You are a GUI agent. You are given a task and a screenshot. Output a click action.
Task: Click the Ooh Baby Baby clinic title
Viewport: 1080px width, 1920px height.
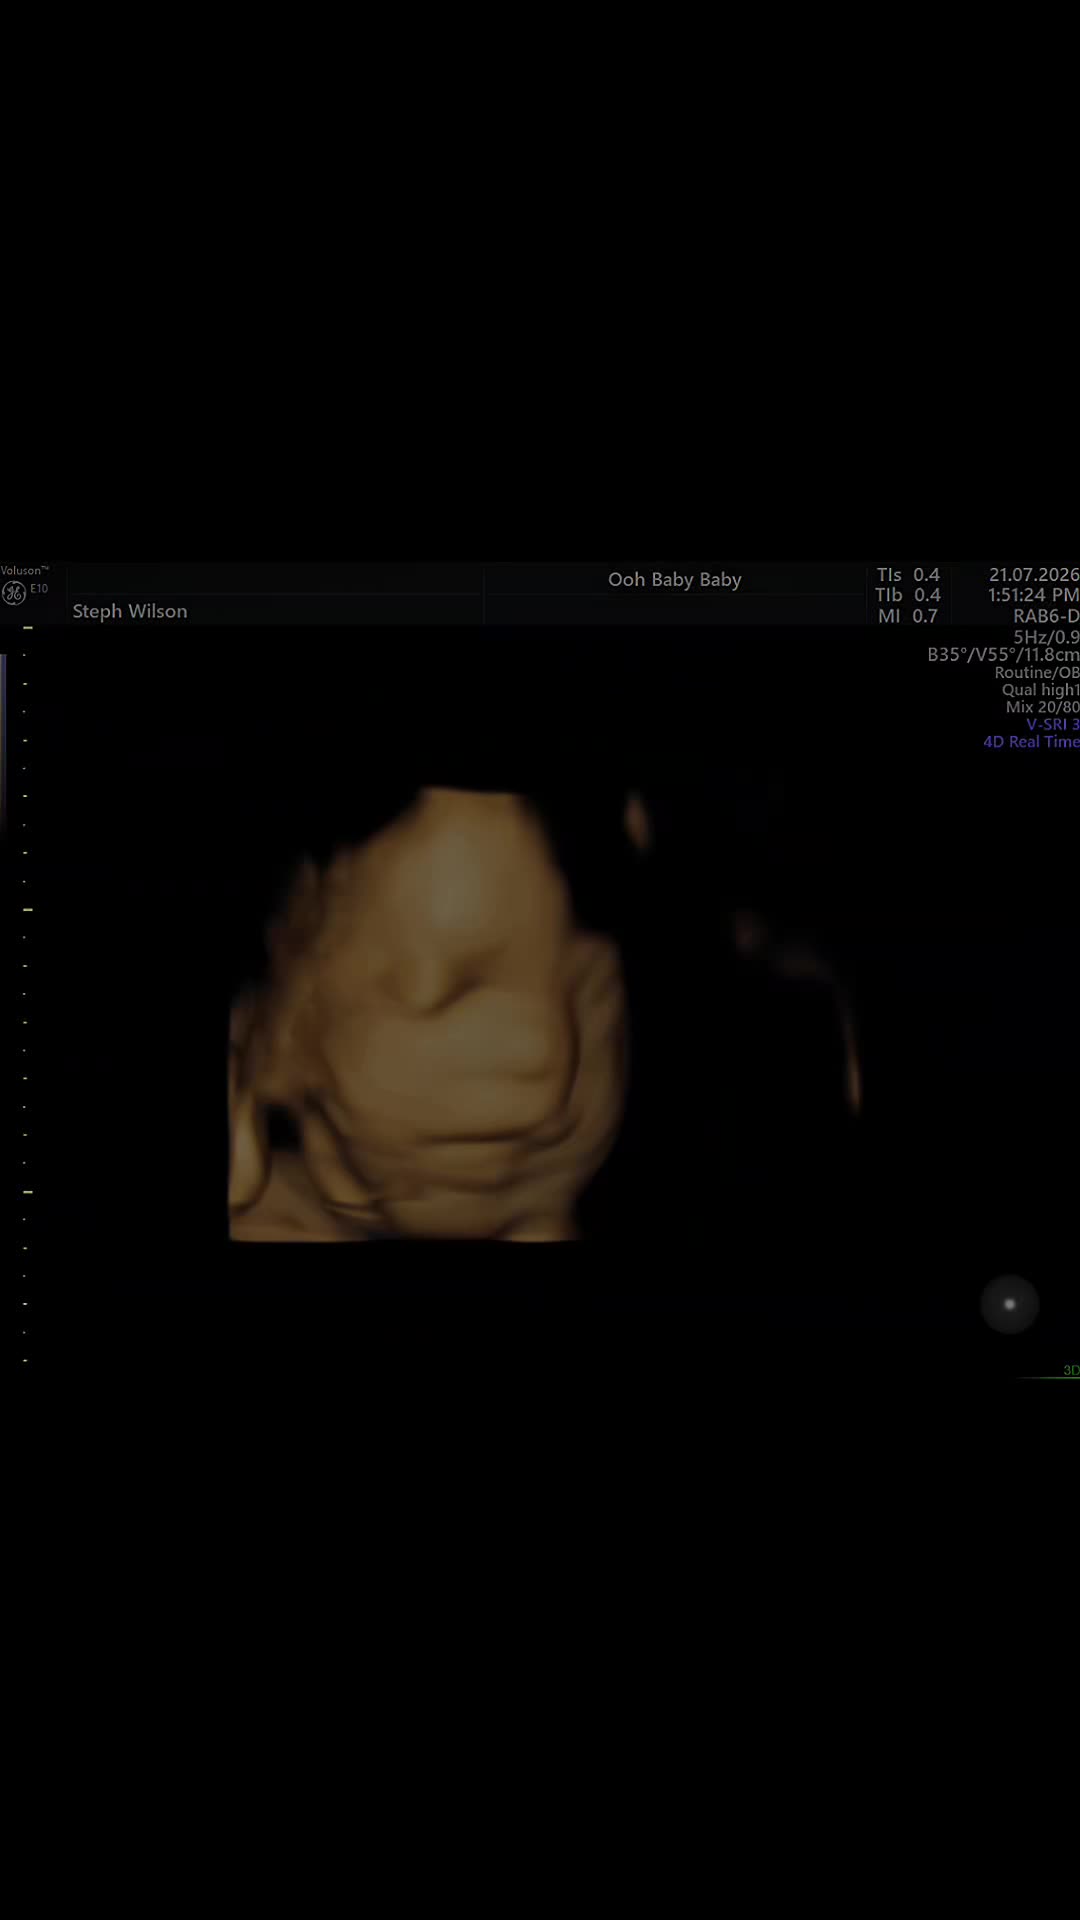click(675, 580)
